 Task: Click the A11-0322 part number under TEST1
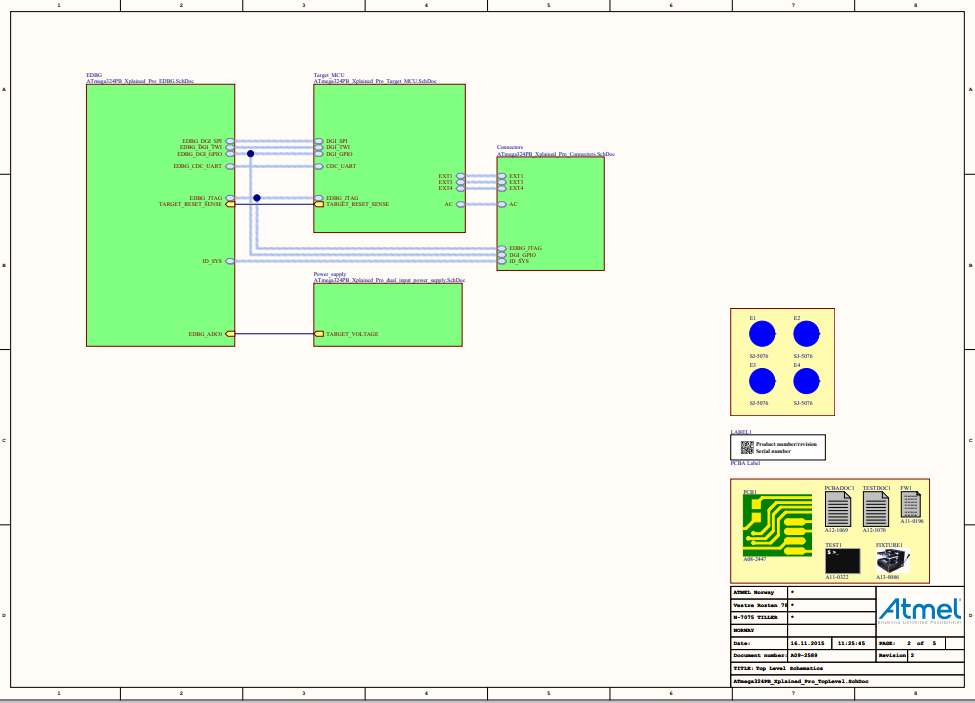coord(837,577)
